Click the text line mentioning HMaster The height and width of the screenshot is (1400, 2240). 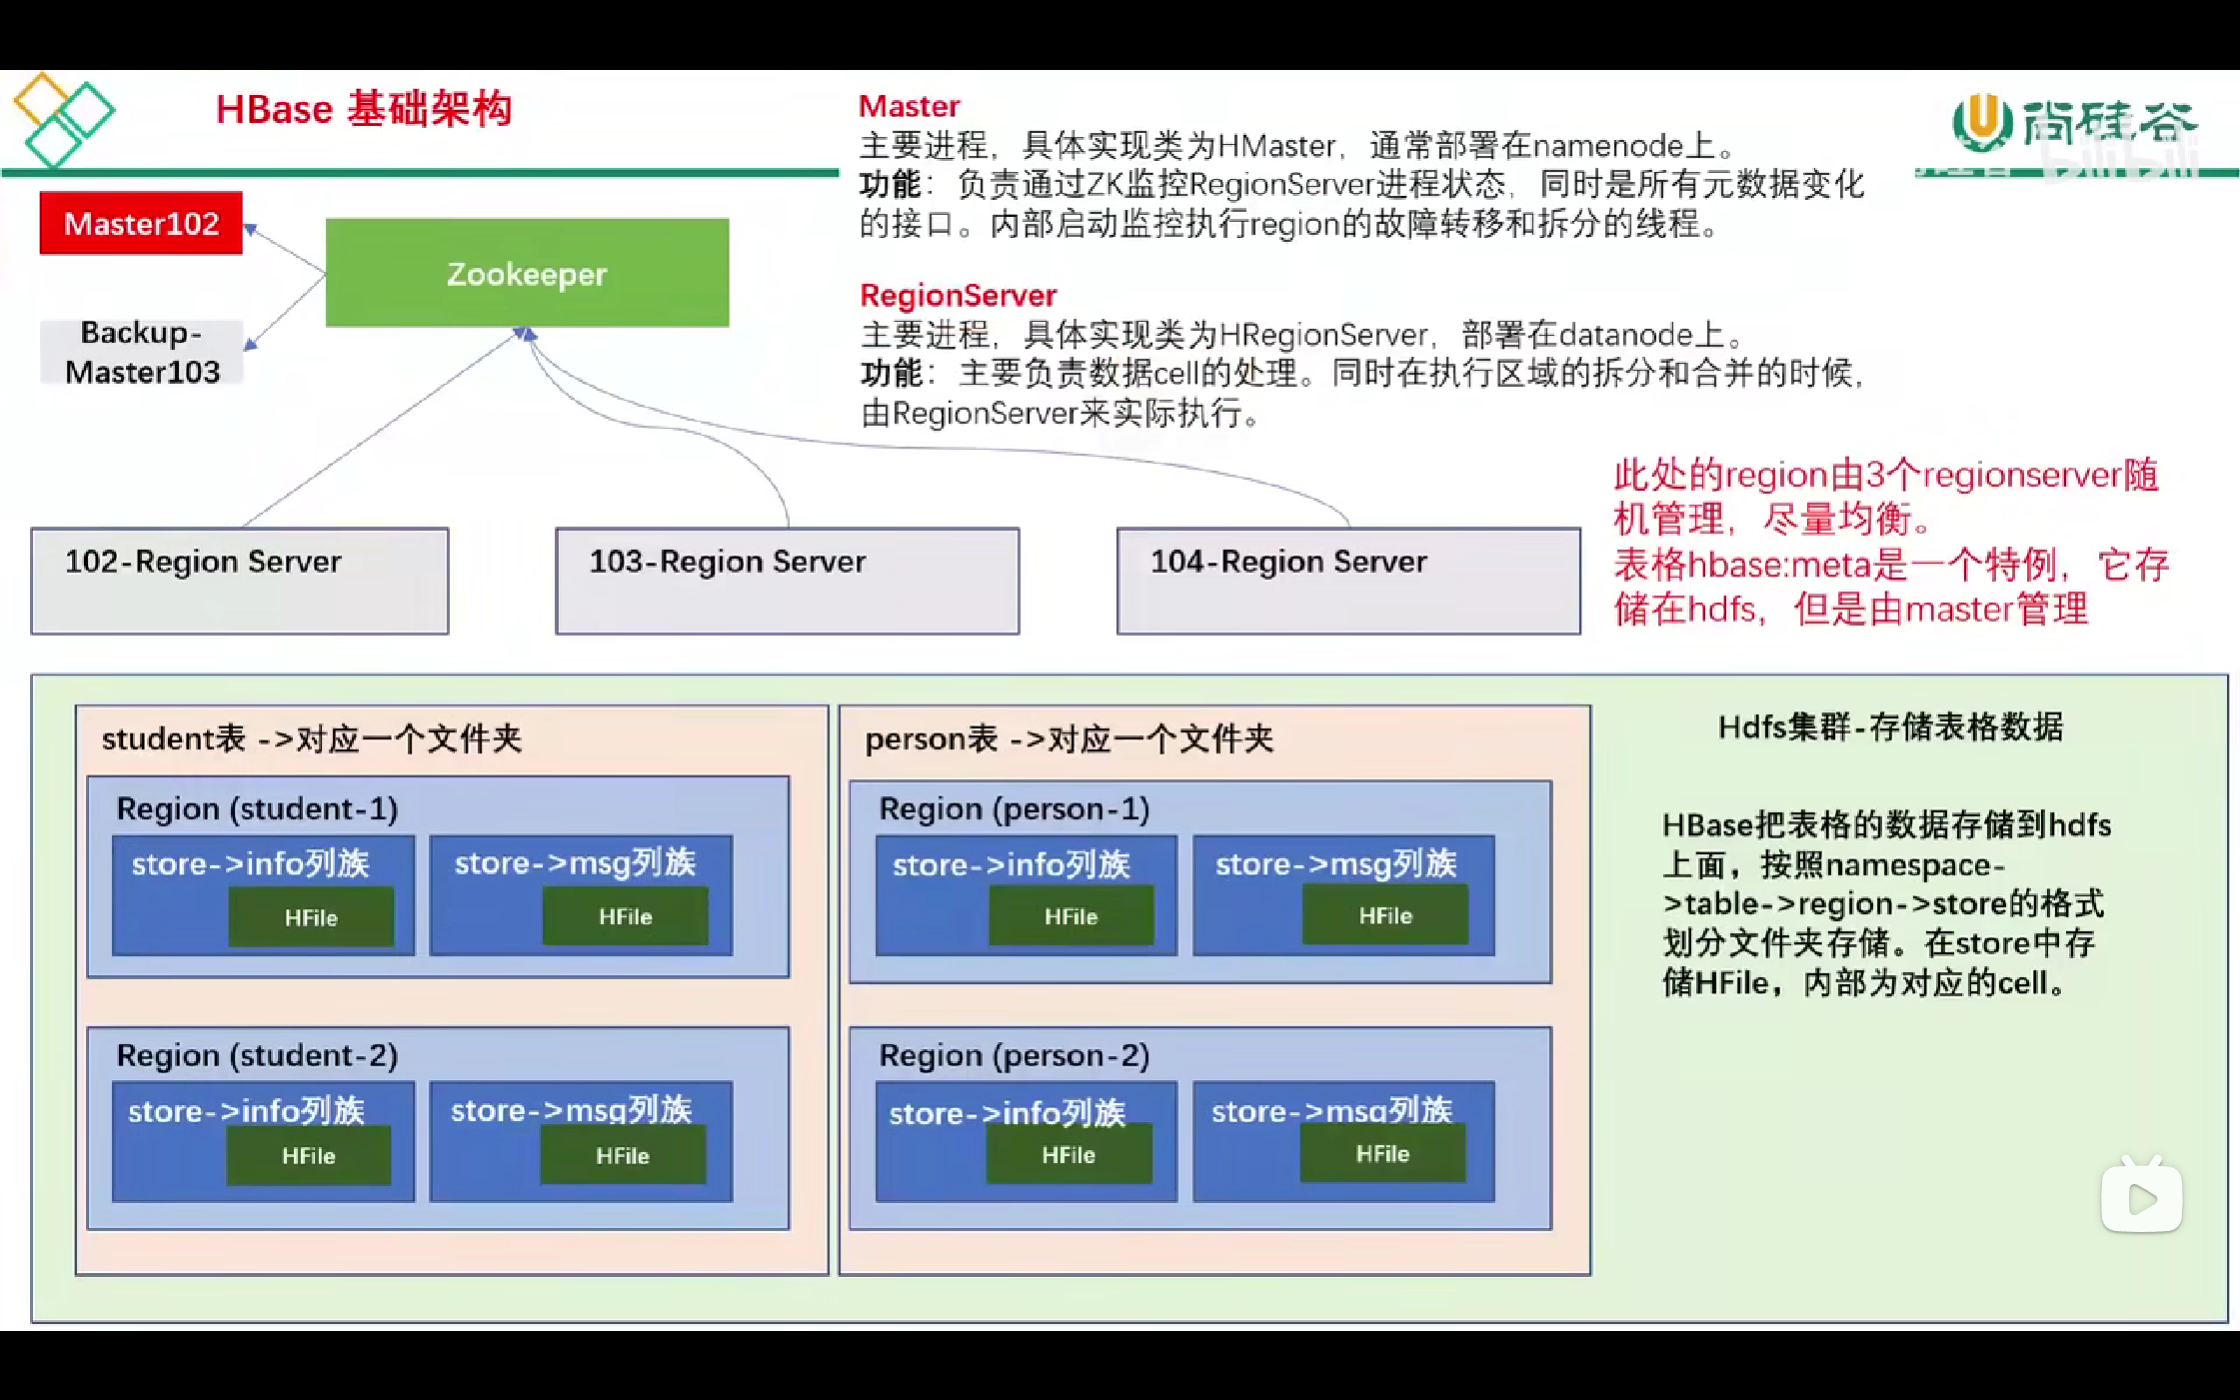pyautogui.click(x=1300, y=146)
